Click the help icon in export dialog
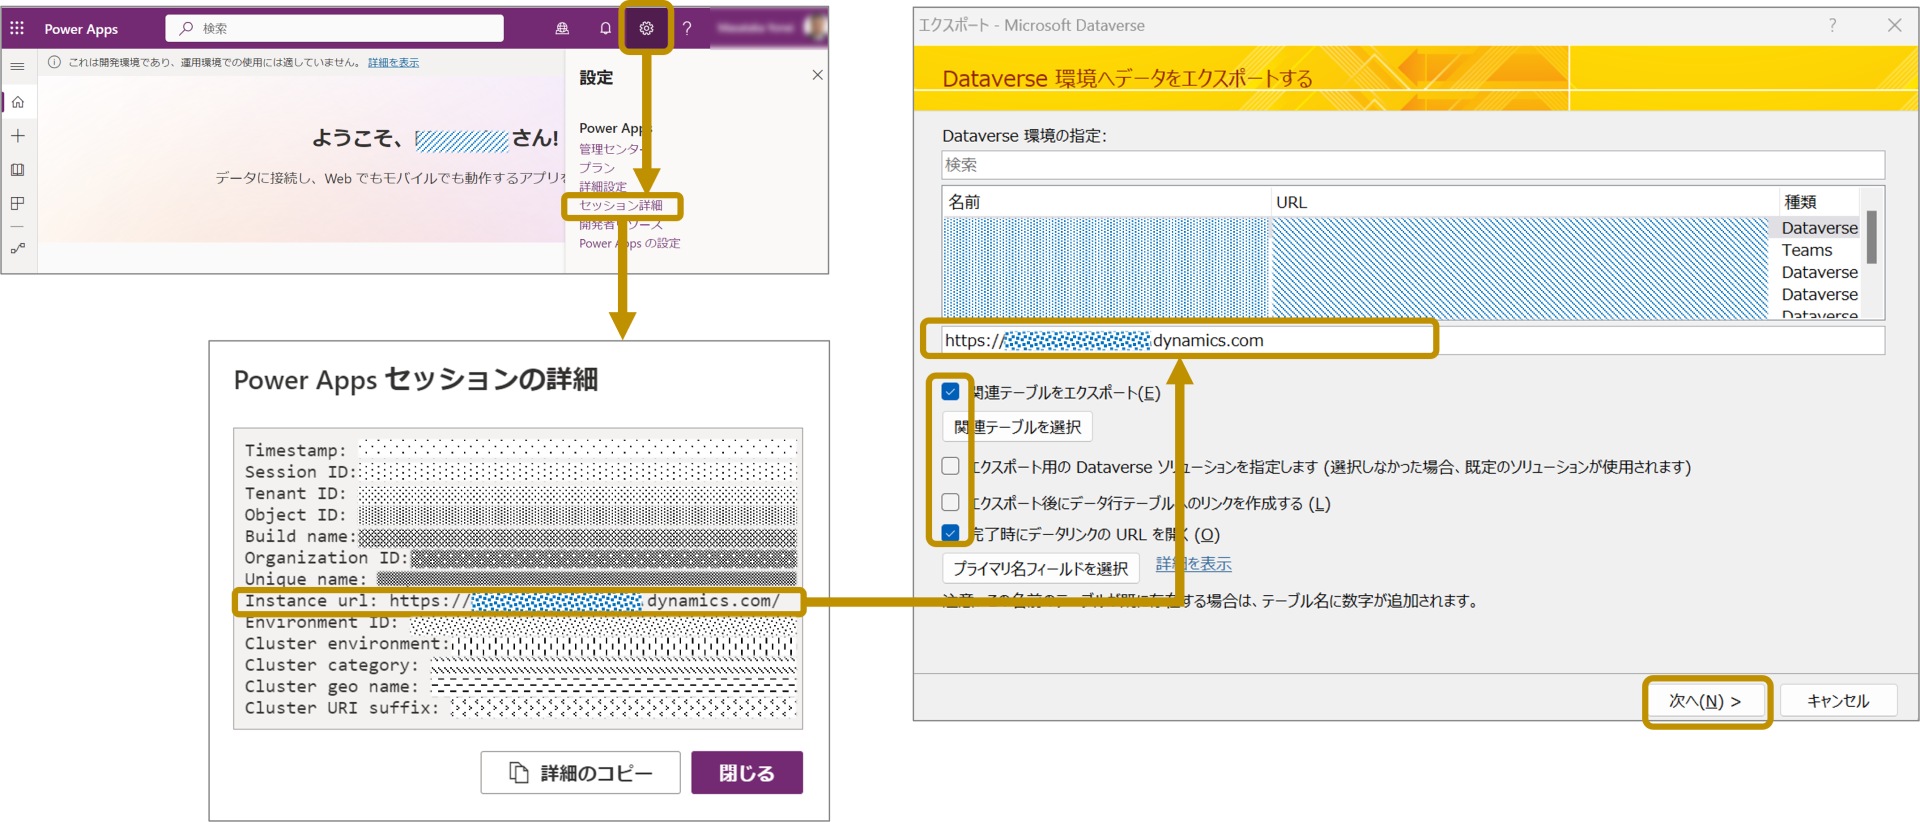1920x822 pixels. [1832, 25]
